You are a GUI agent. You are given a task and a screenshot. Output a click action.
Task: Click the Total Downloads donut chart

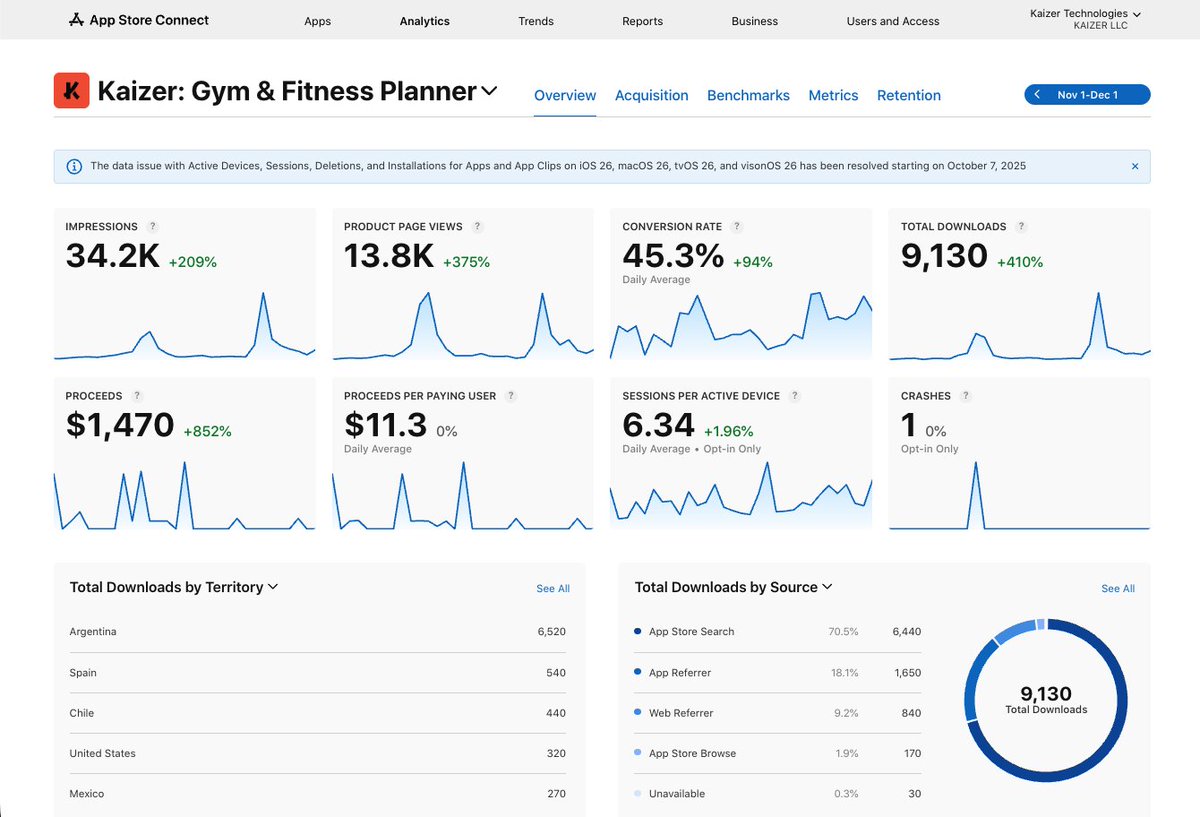pyautogui.click(x=1046, y=699)
